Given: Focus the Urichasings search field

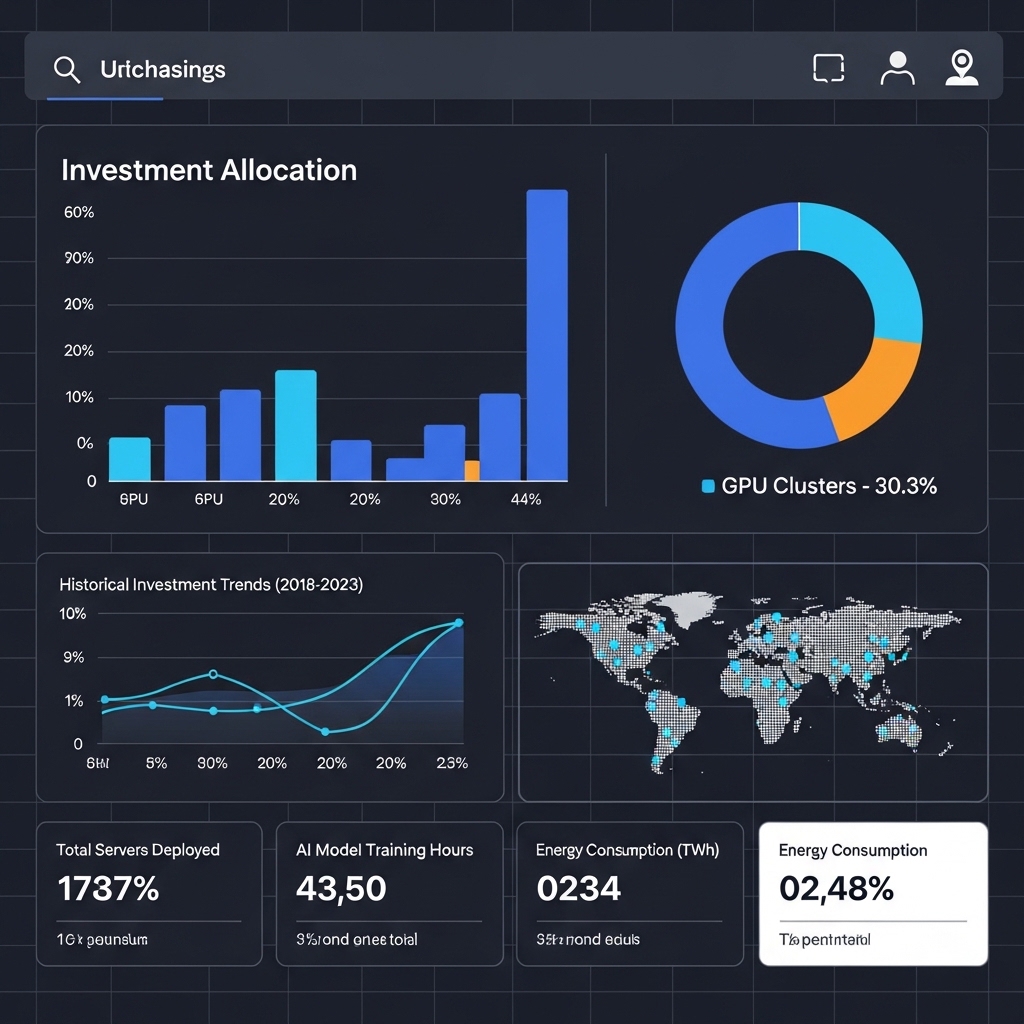Looking at the screenshot, I should click(x=418, y=69).
